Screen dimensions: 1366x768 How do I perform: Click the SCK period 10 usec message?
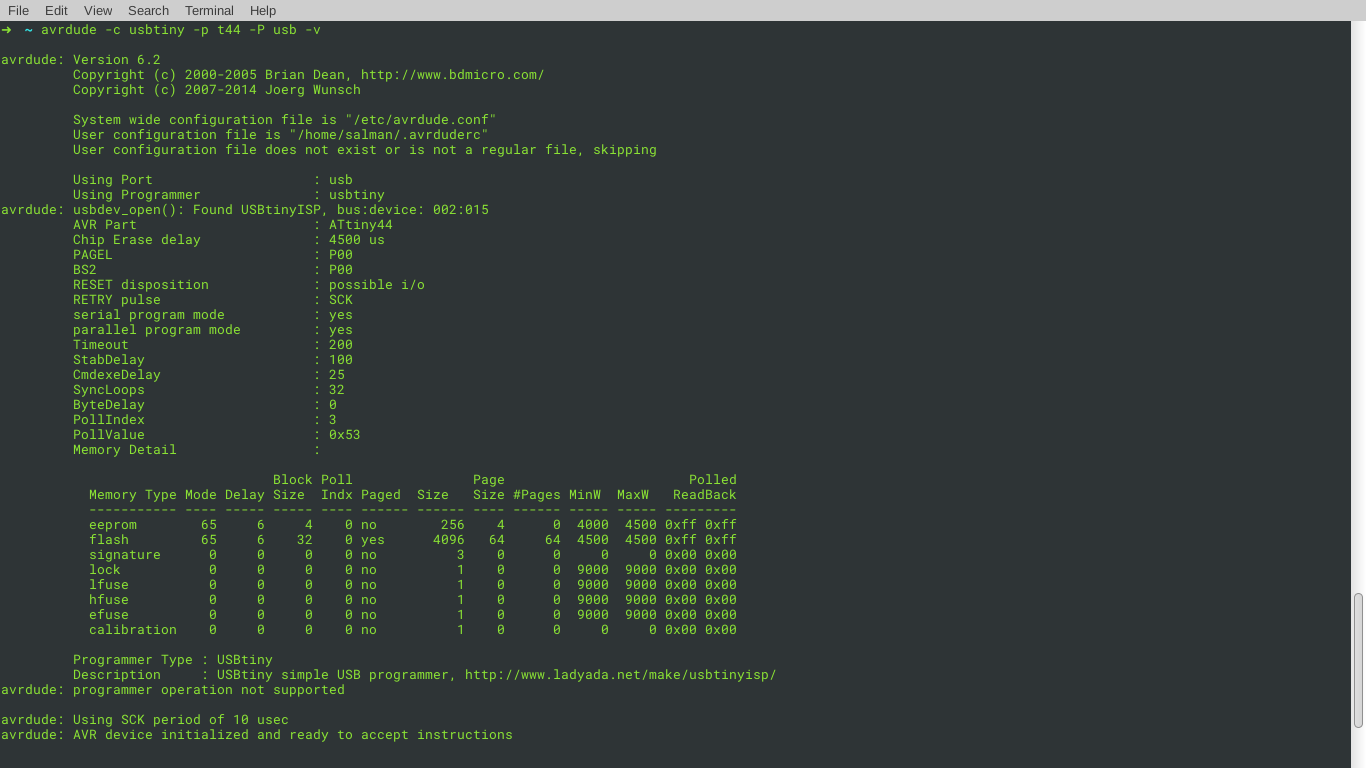coord(145,719)
